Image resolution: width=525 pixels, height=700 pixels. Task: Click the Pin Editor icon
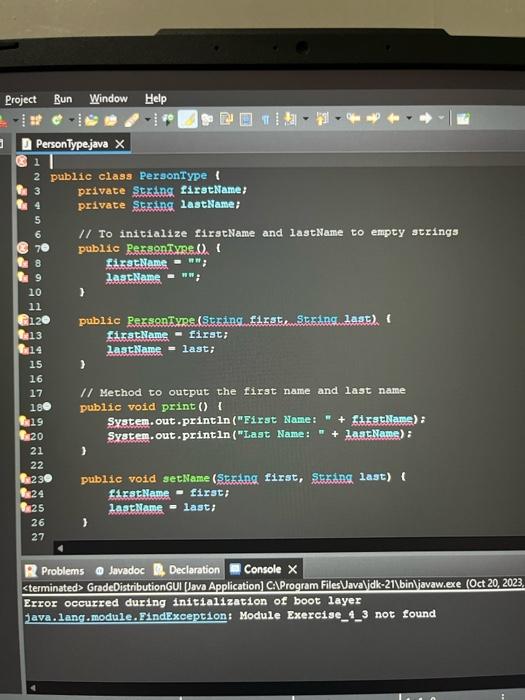pos(463,119)
